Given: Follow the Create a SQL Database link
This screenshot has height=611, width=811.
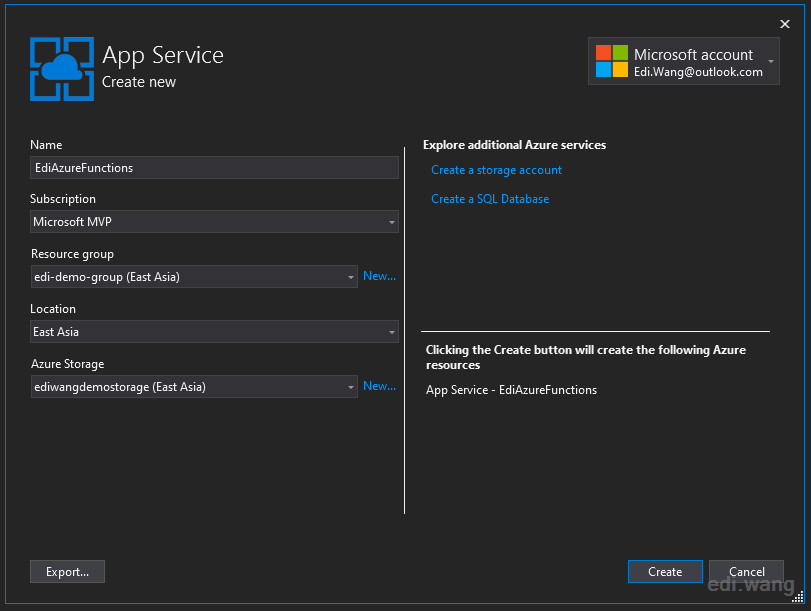Looking at the screenshot, I should pyautogui.click(x=490, y=199).
